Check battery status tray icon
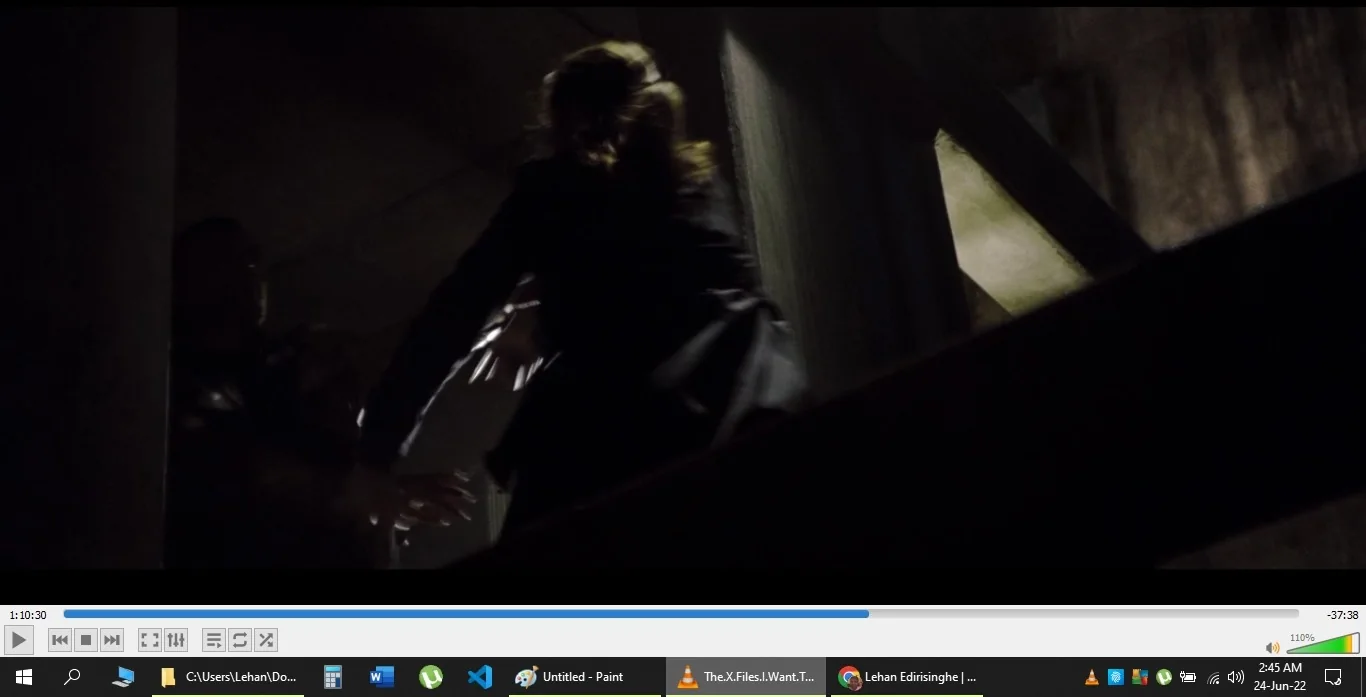1366x697 pixels. [x=1188, y=677]
